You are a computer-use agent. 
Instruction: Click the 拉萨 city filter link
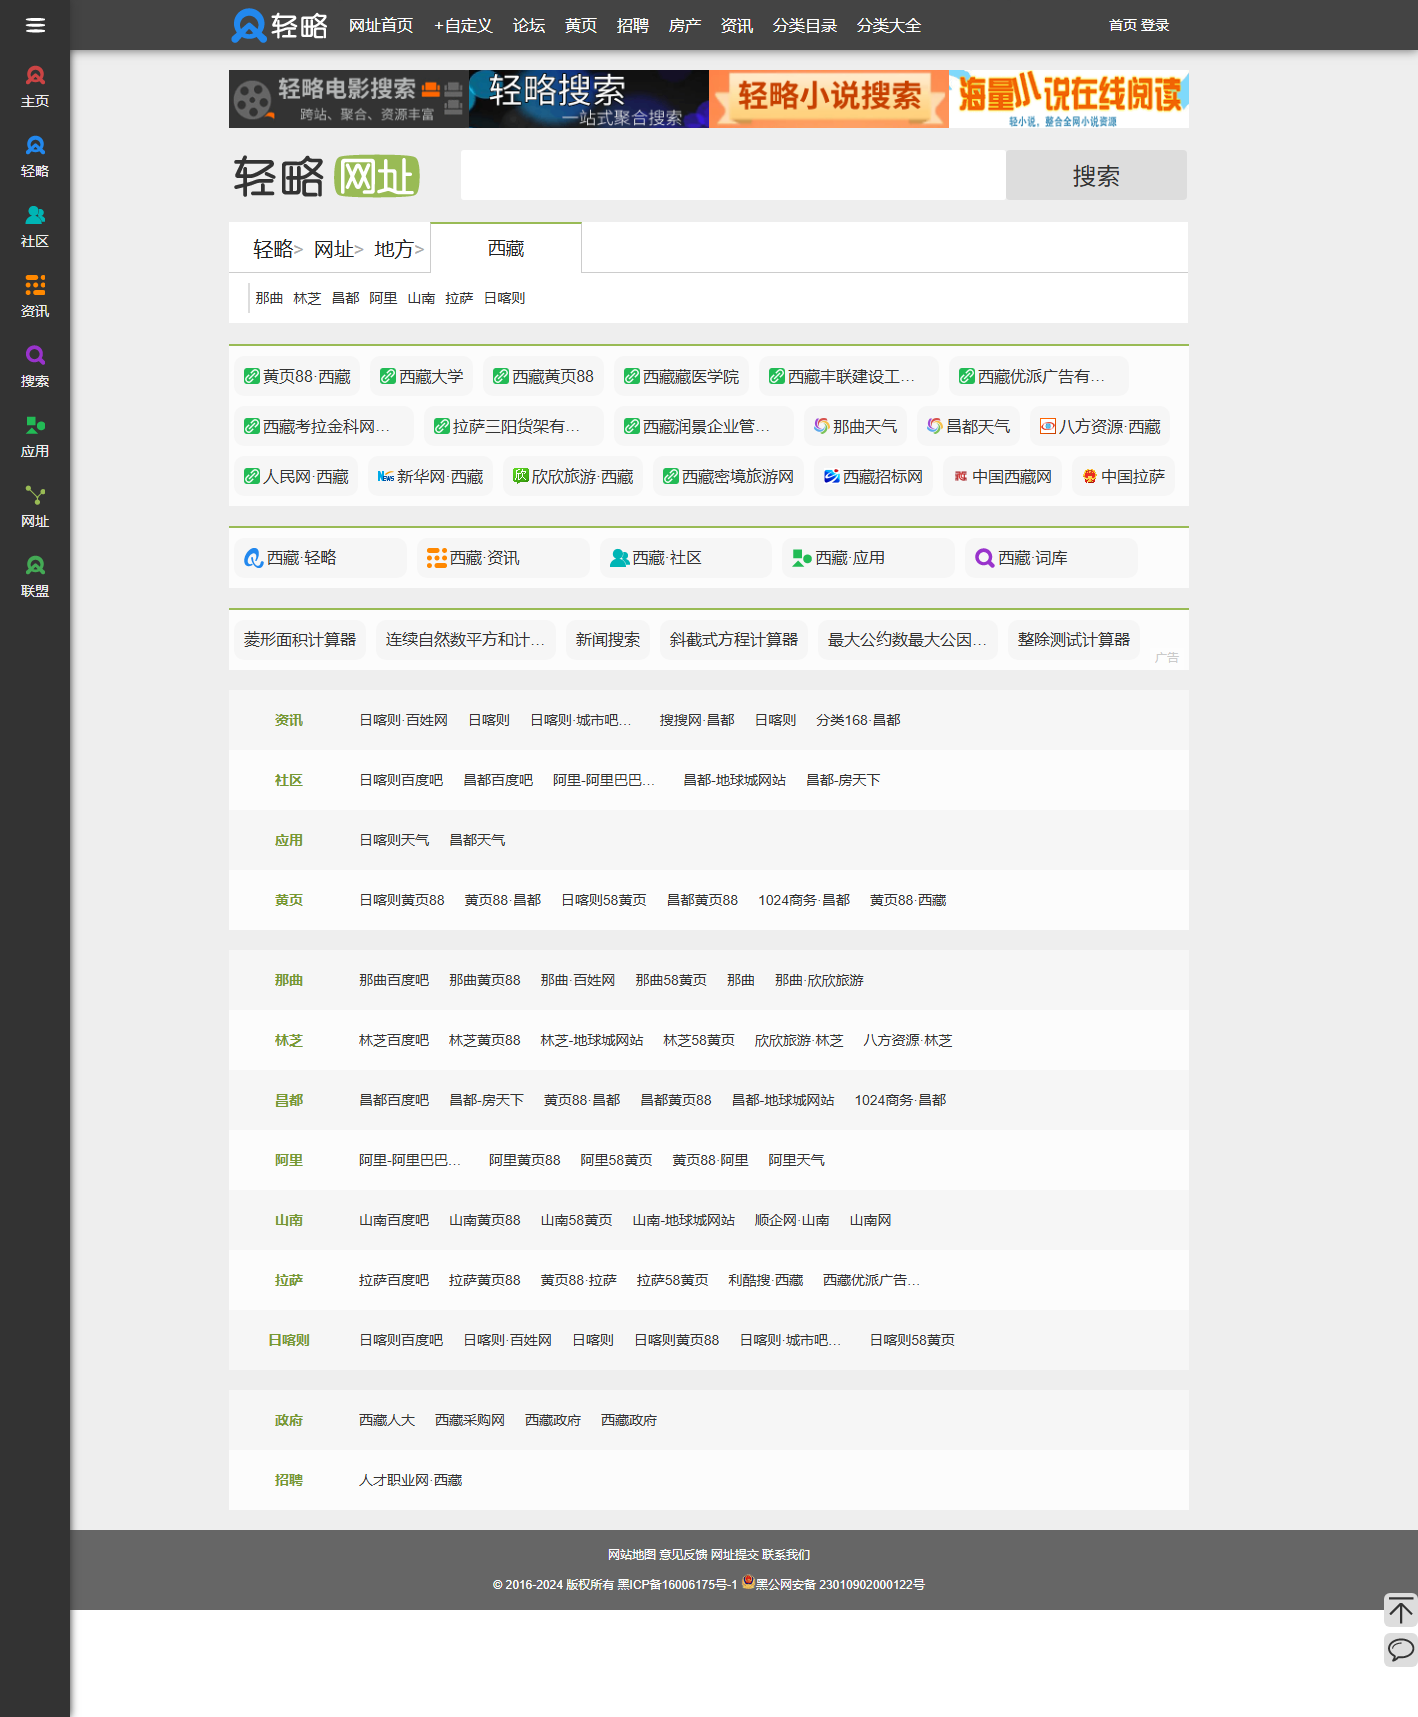[459, 298]
